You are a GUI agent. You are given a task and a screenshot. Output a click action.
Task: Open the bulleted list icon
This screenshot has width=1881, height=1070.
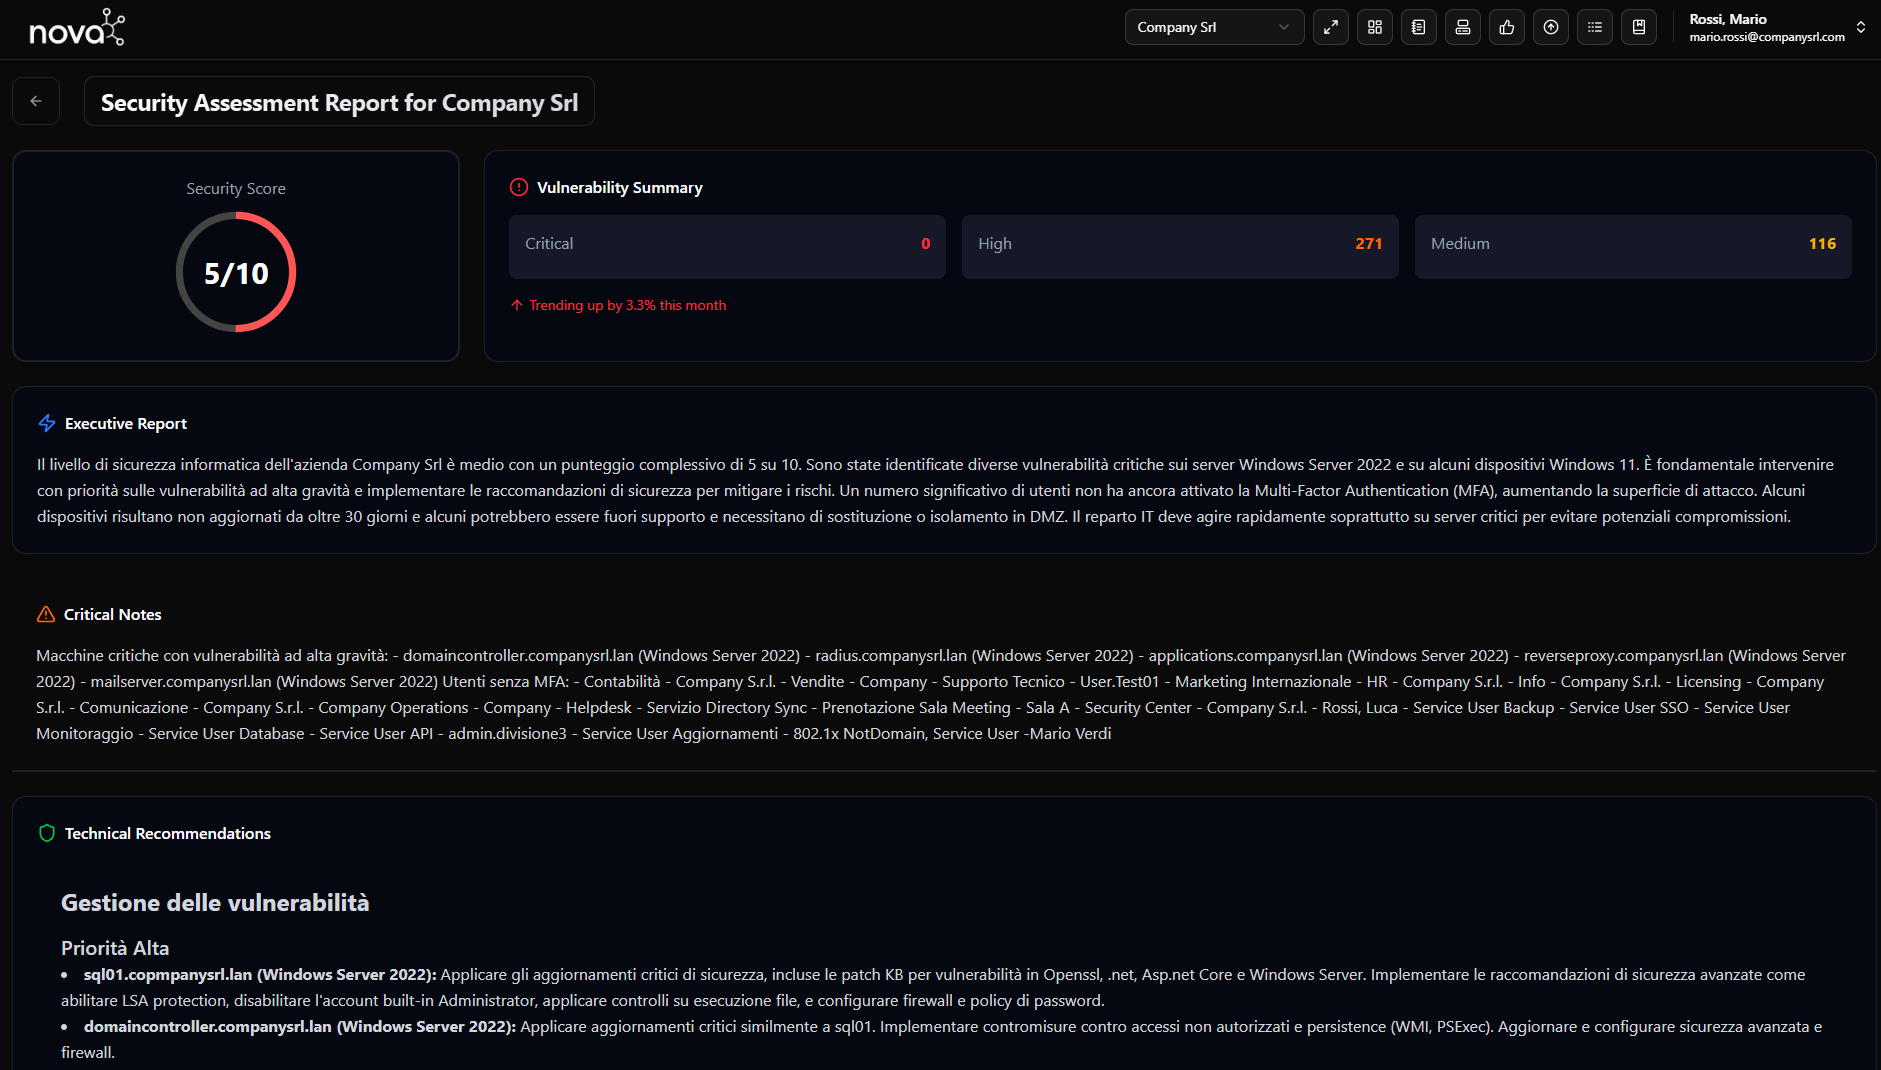pos(1594,28)
